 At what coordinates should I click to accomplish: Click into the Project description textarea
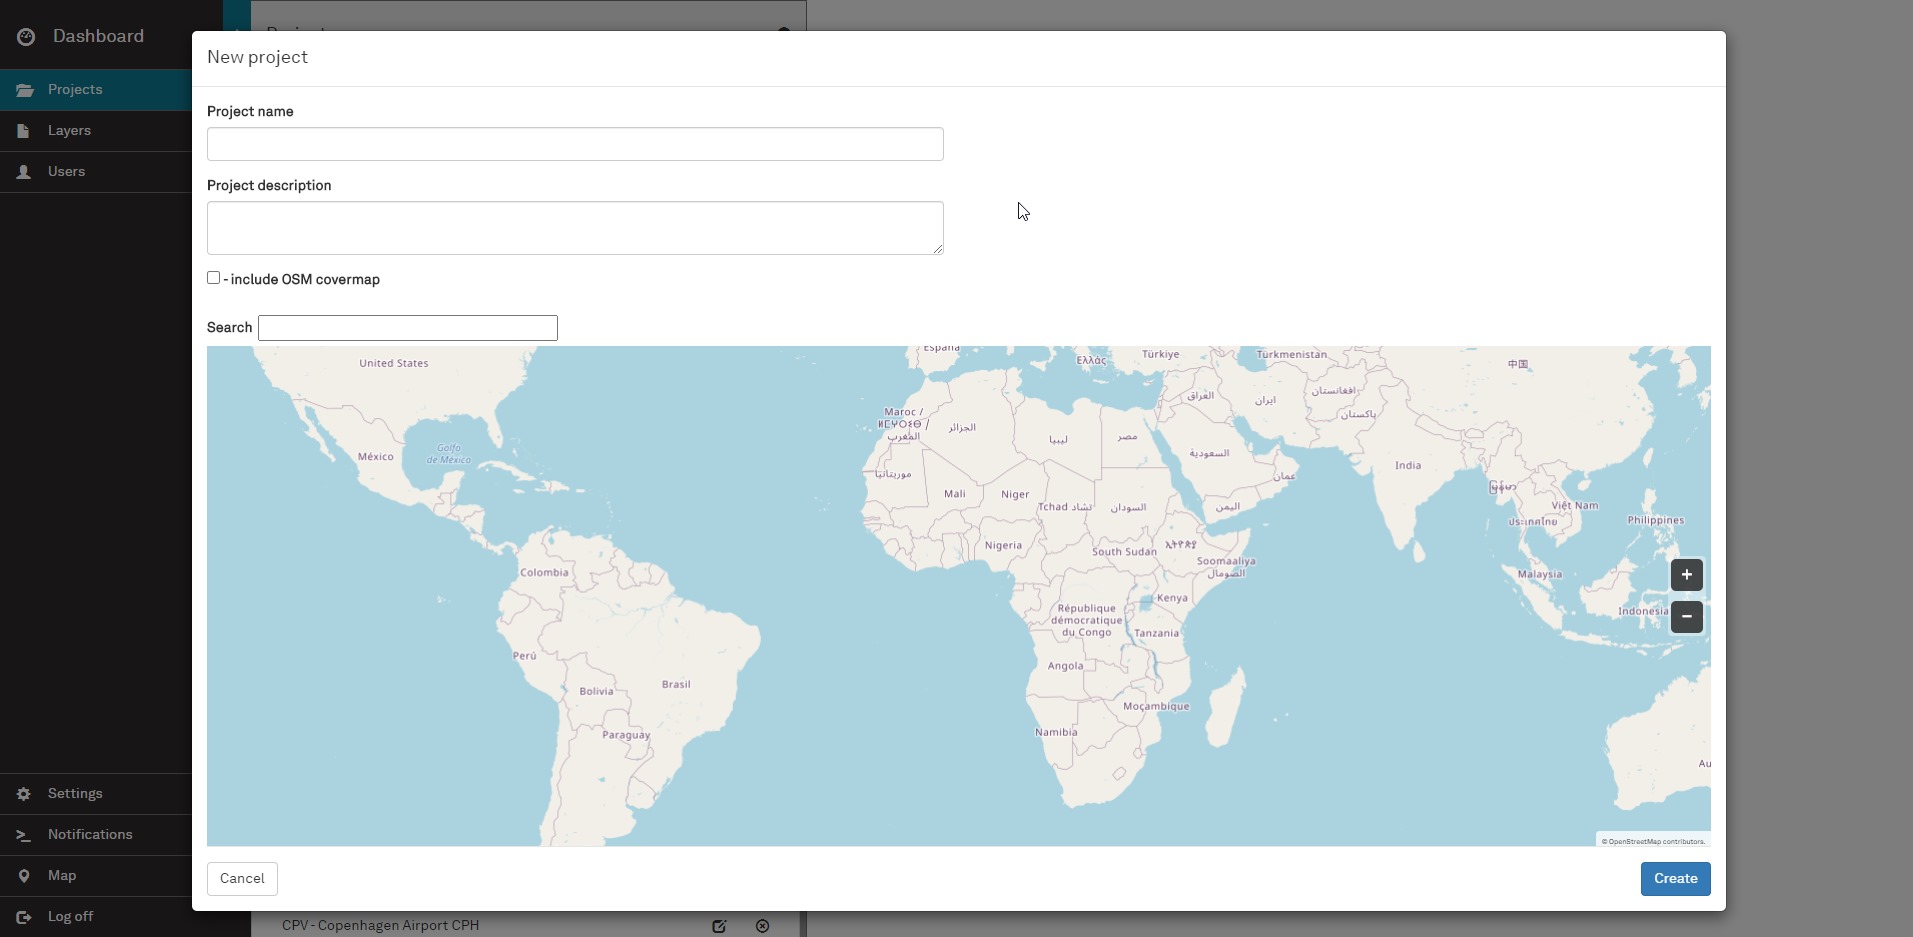coord(575,228)
